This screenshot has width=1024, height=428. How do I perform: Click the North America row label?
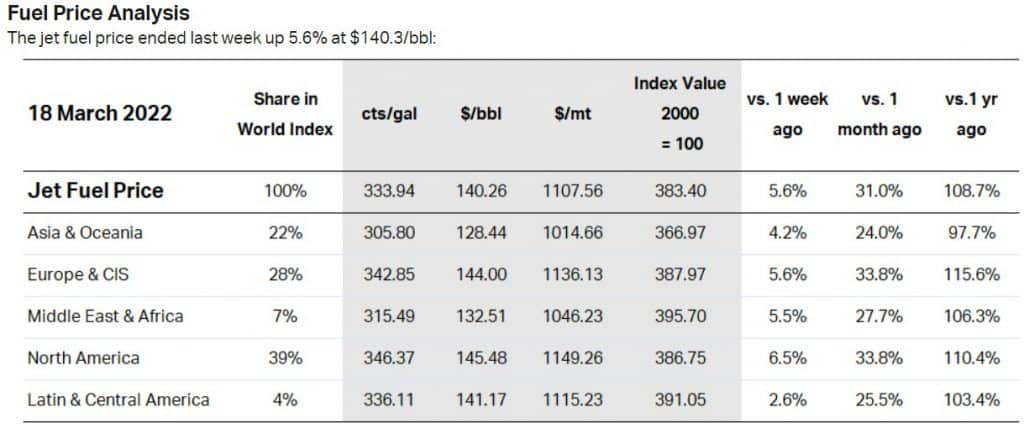[83, 358]
